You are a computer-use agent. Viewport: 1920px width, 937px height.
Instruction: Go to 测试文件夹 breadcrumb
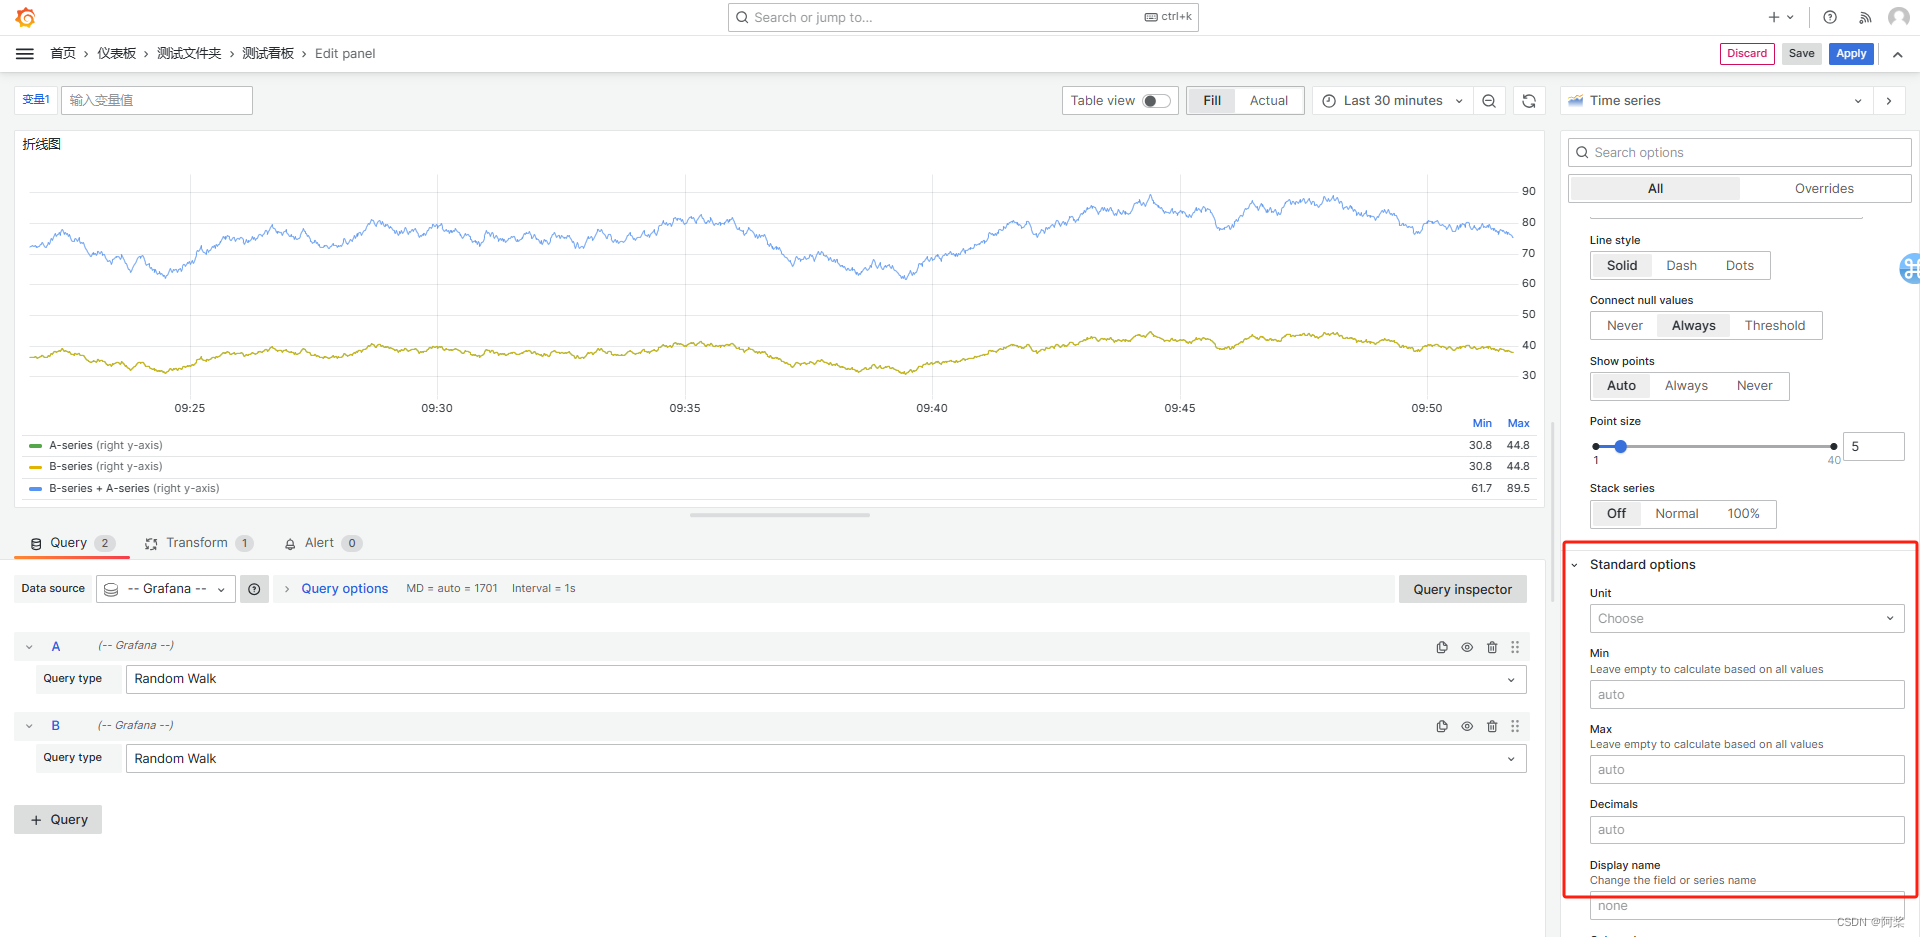click(x=189, y=54)
